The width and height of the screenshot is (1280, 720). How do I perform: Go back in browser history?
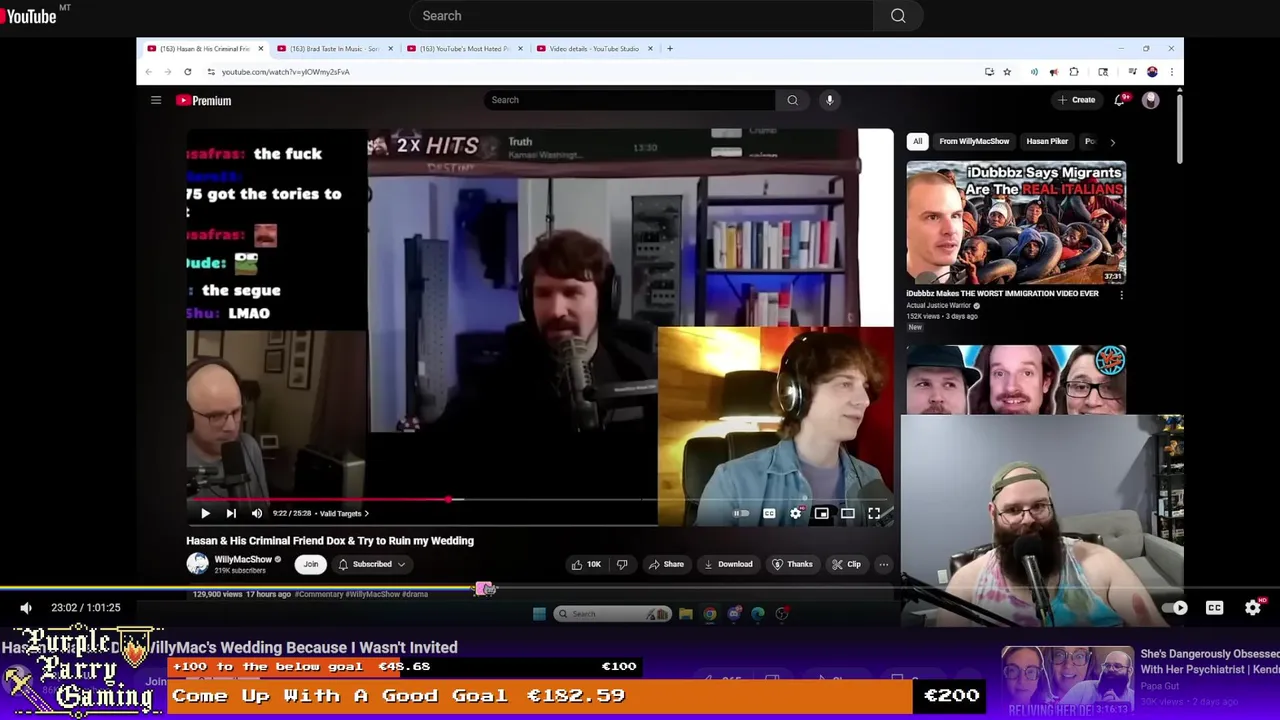148,72
